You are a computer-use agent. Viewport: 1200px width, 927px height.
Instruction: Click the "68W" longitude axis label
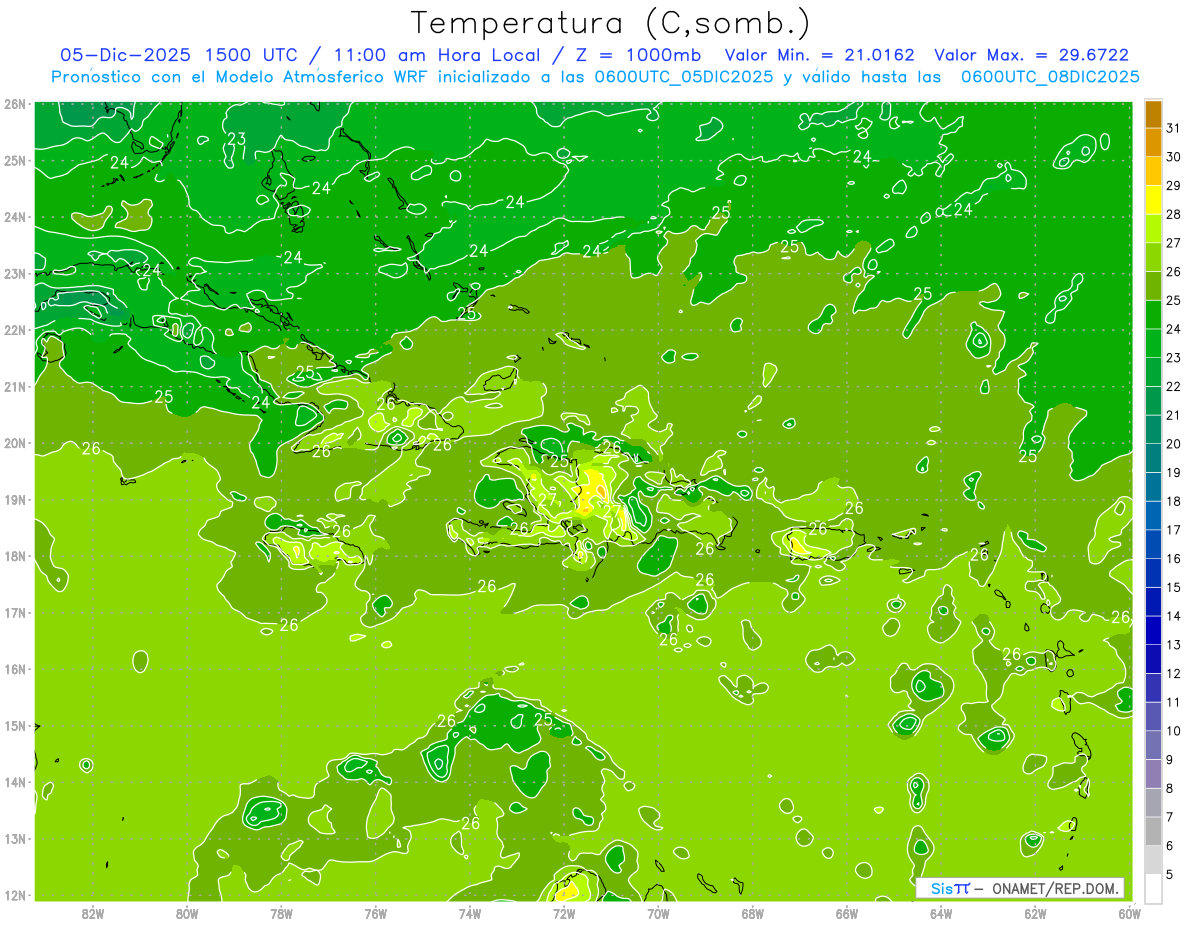point(752,913)
